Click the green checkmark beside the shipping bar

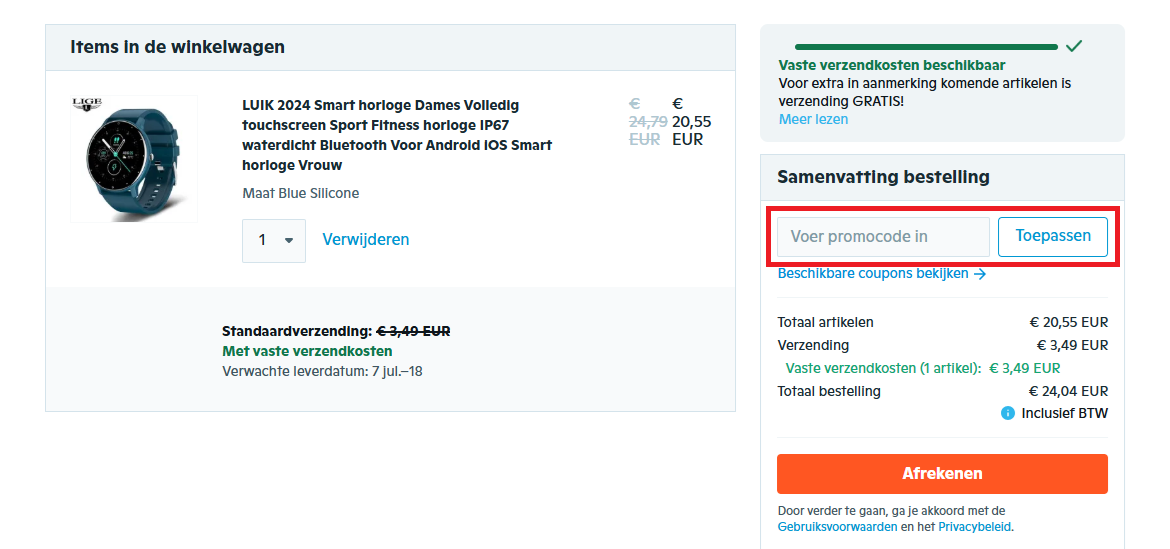tap(1074, 46)
